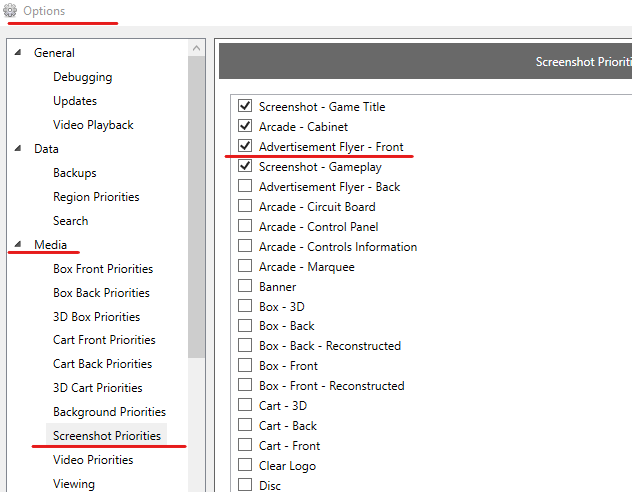The width and height of the screenshot is (632, 492).
Task: Collapse the Data tree section
Action: pyautogui.click(x=18, y=148)
